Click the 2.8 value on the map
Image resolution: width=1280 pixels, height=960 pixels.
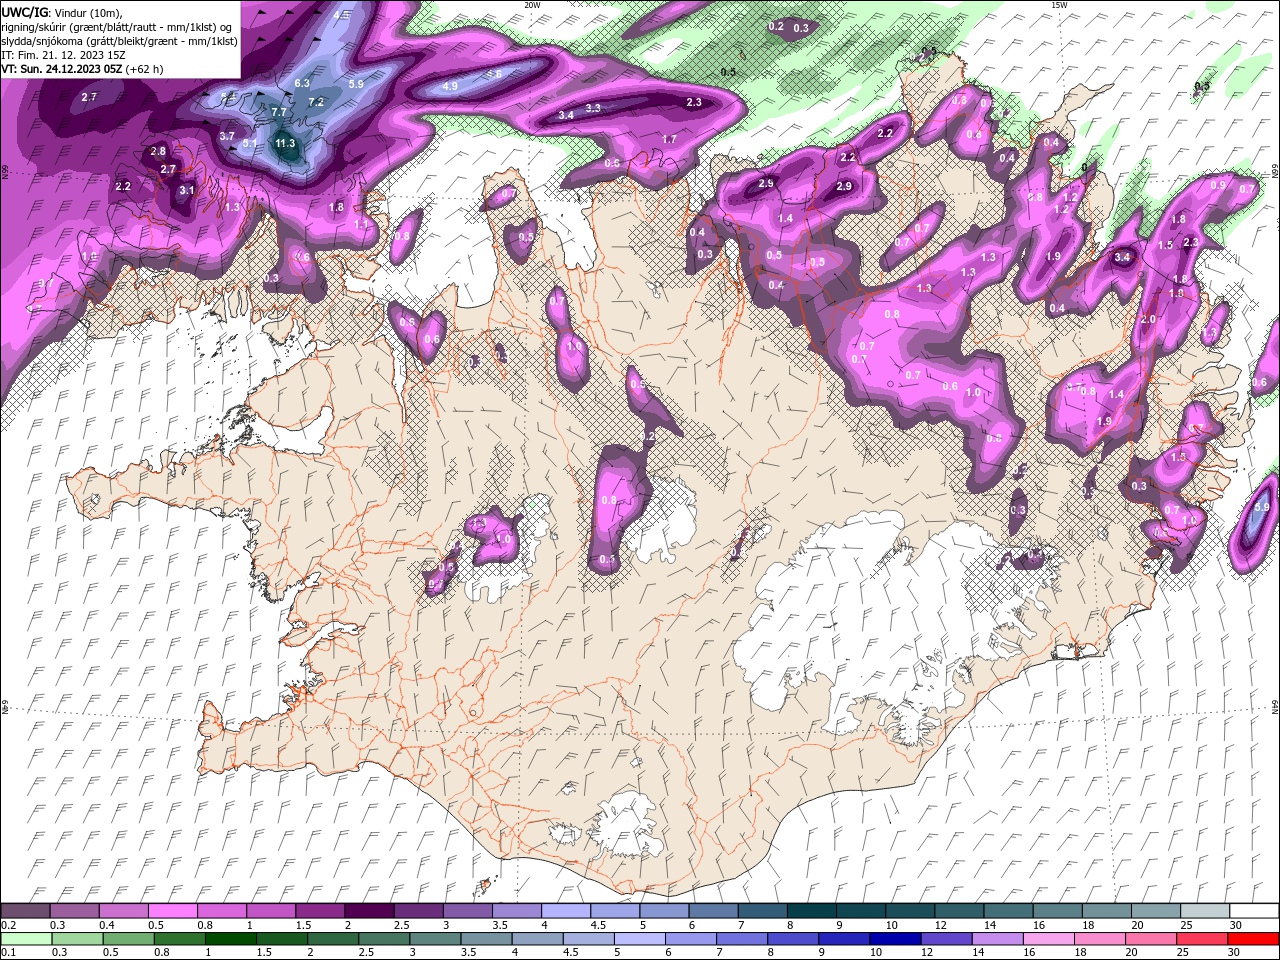click(x=158, y=151)
